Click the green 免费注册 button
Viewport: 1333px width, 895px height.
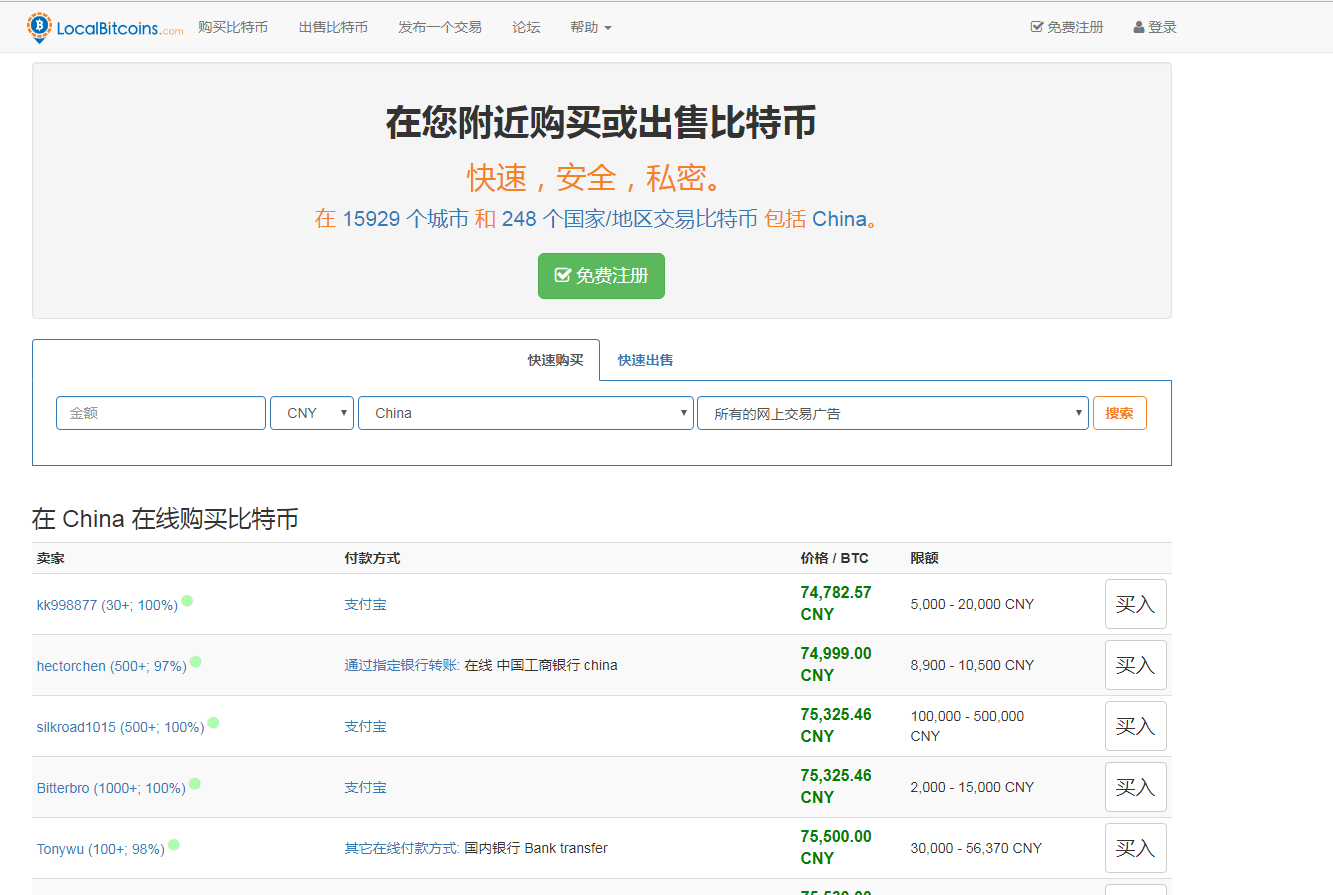[601, 276]
